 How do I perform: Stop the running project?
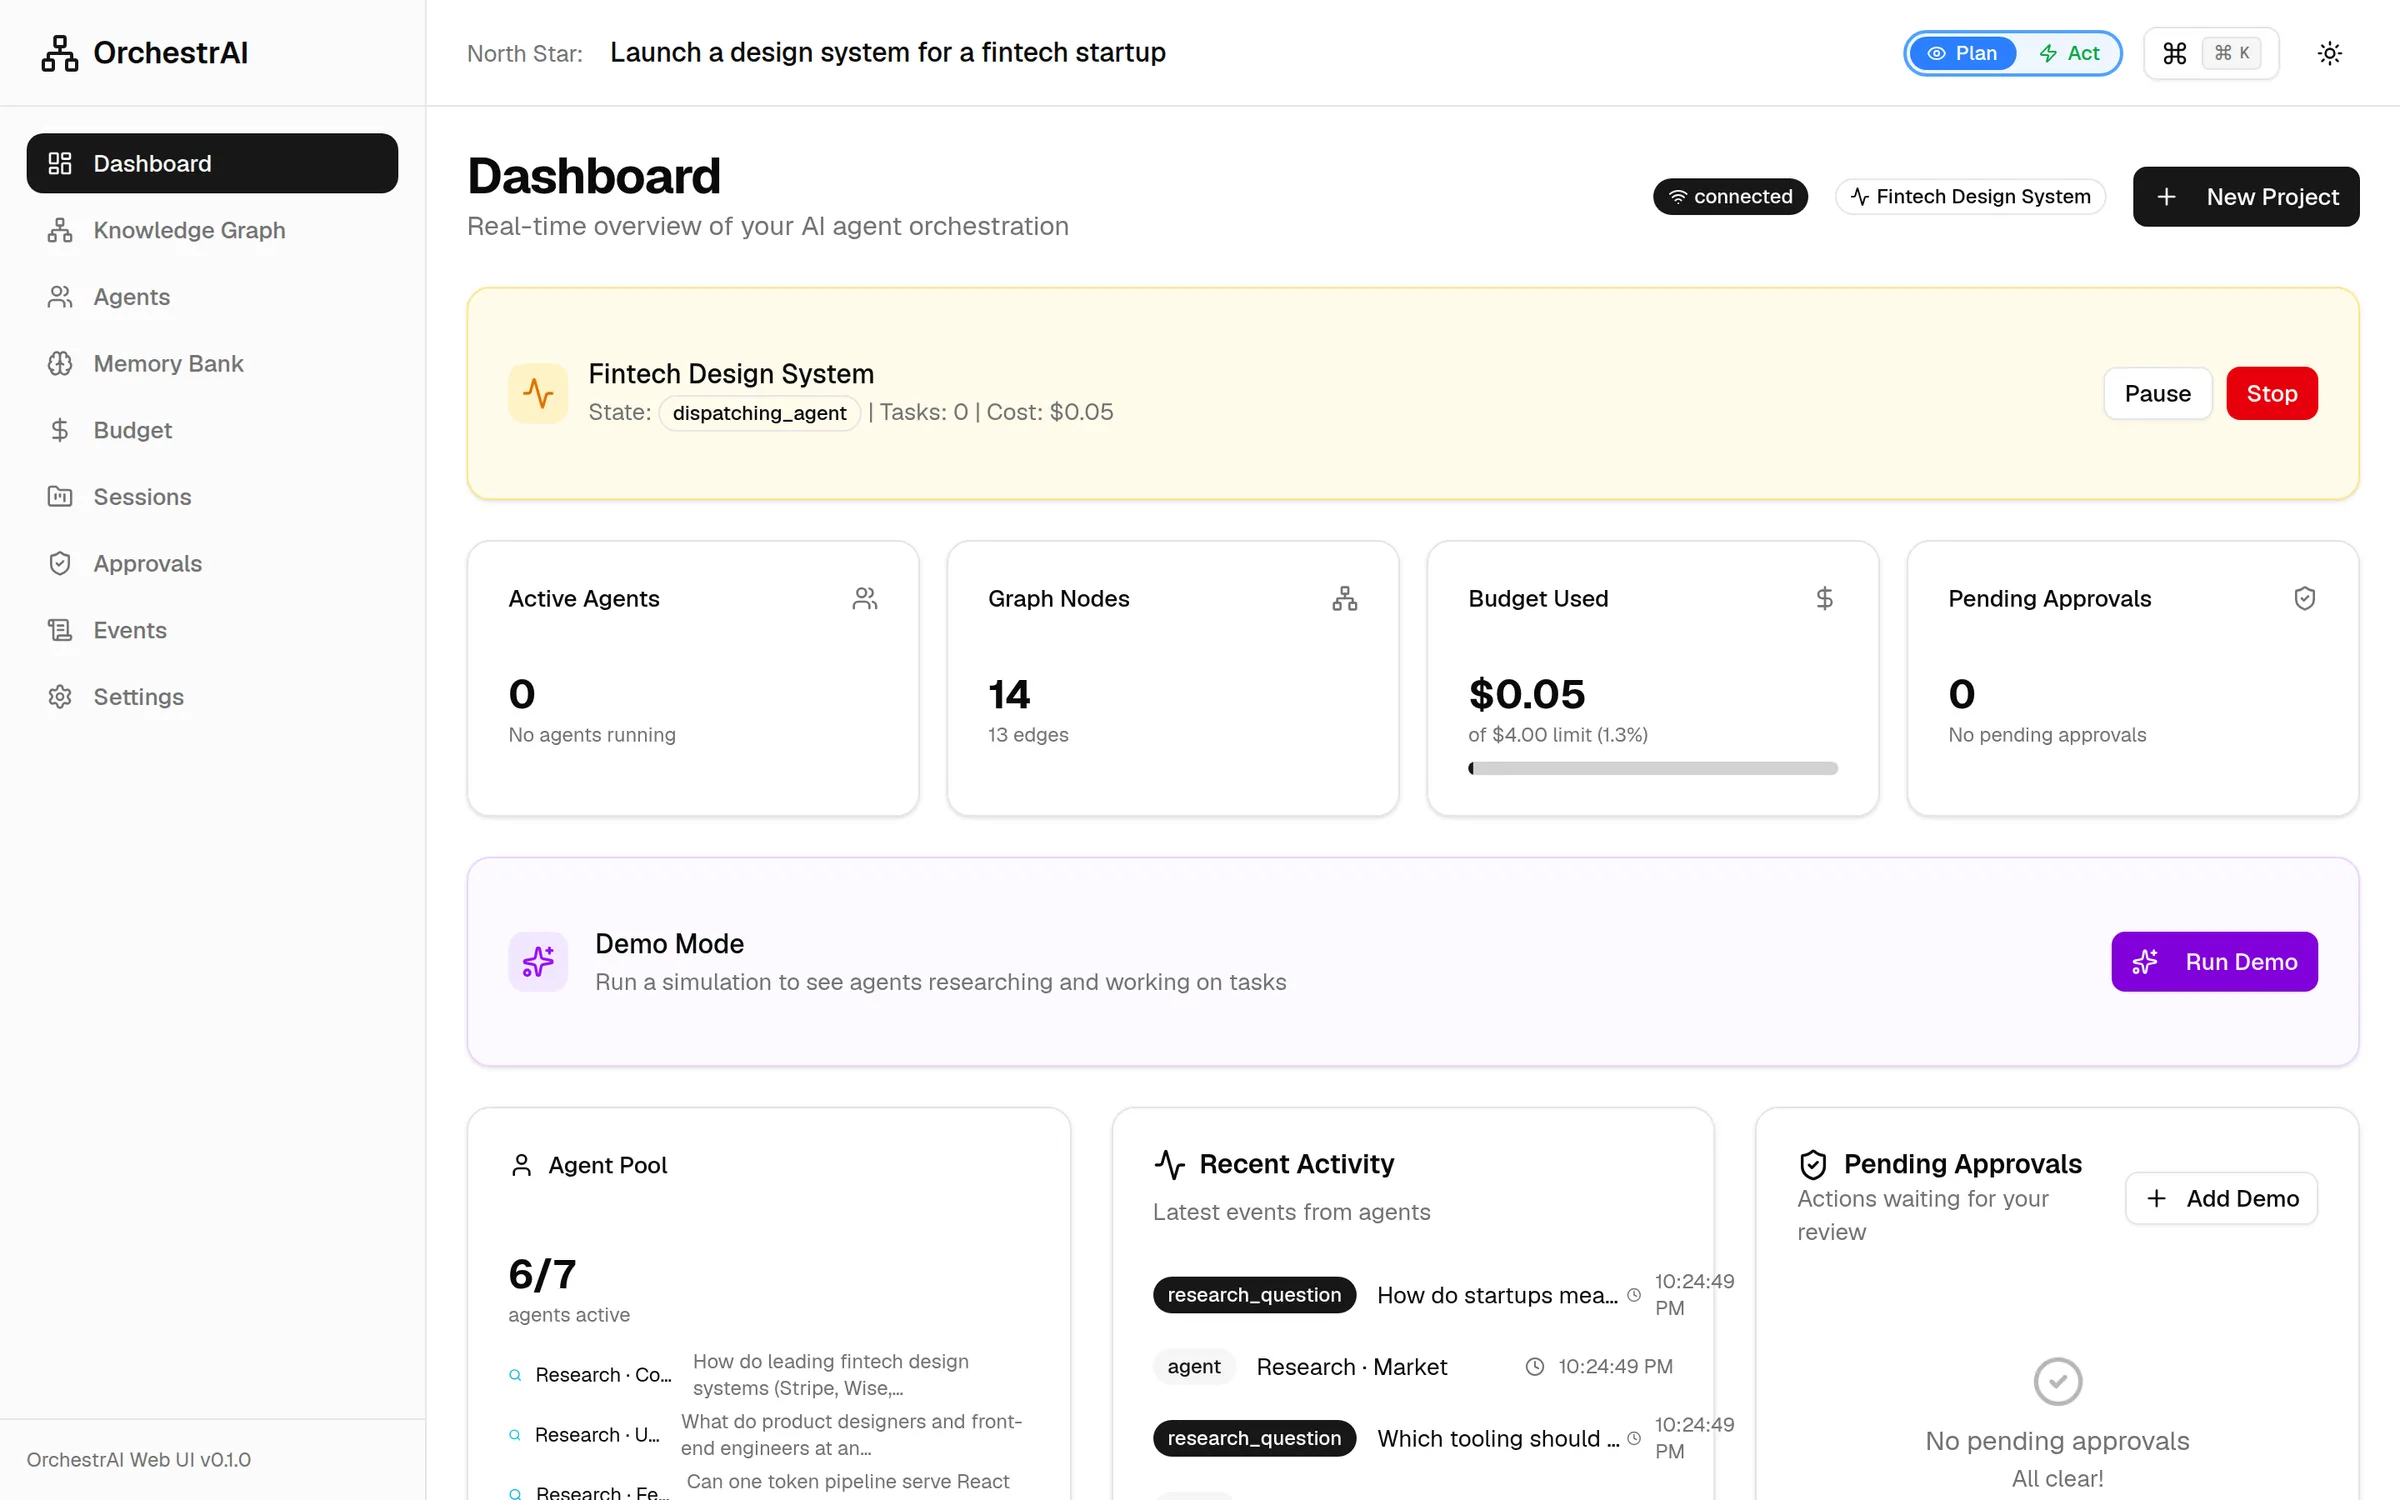coord(2272,393)
